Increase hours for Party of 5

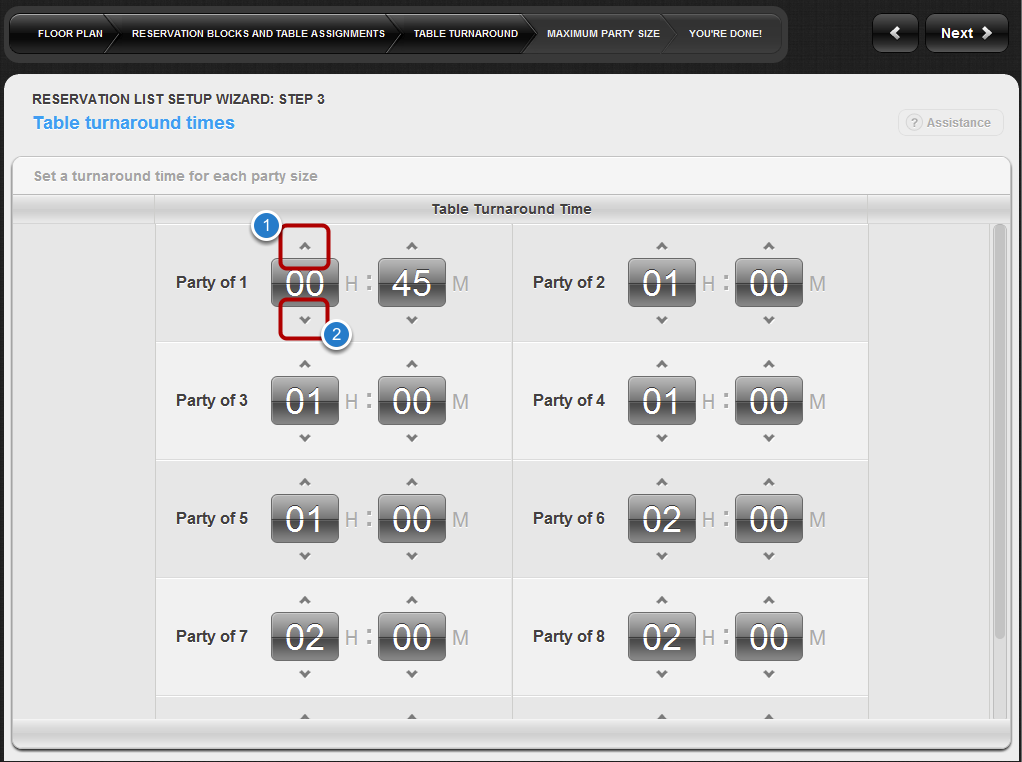click(x=305, y=483)
